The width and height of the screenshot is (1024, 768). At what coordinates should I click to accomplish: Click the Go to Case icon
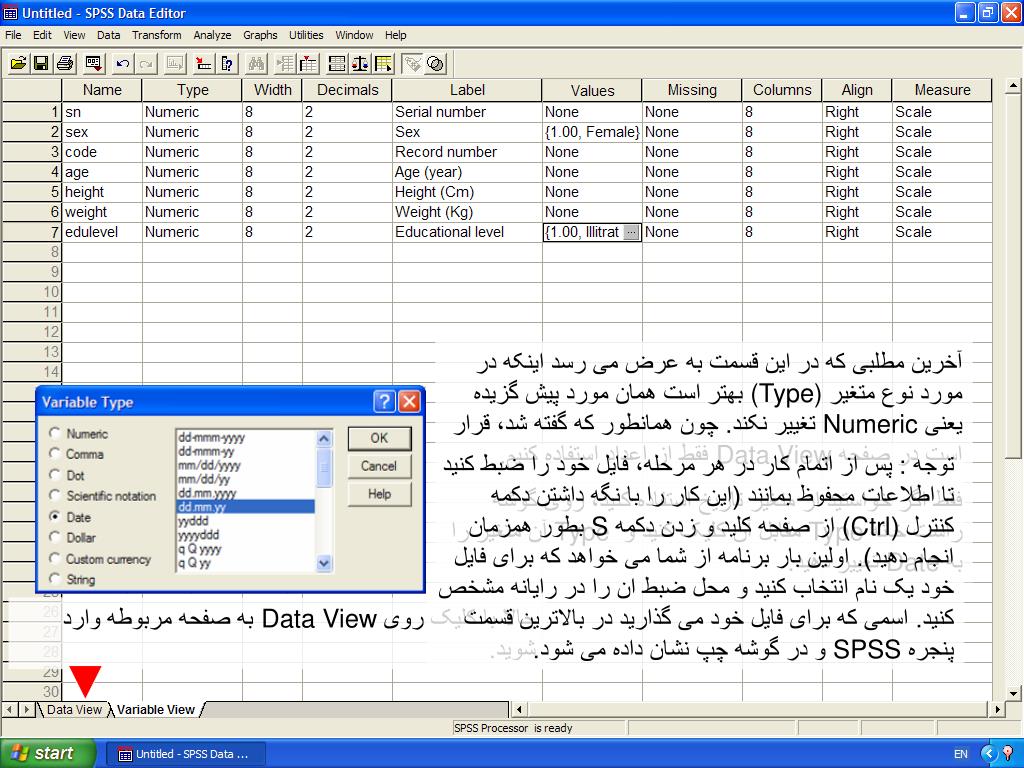203,63
